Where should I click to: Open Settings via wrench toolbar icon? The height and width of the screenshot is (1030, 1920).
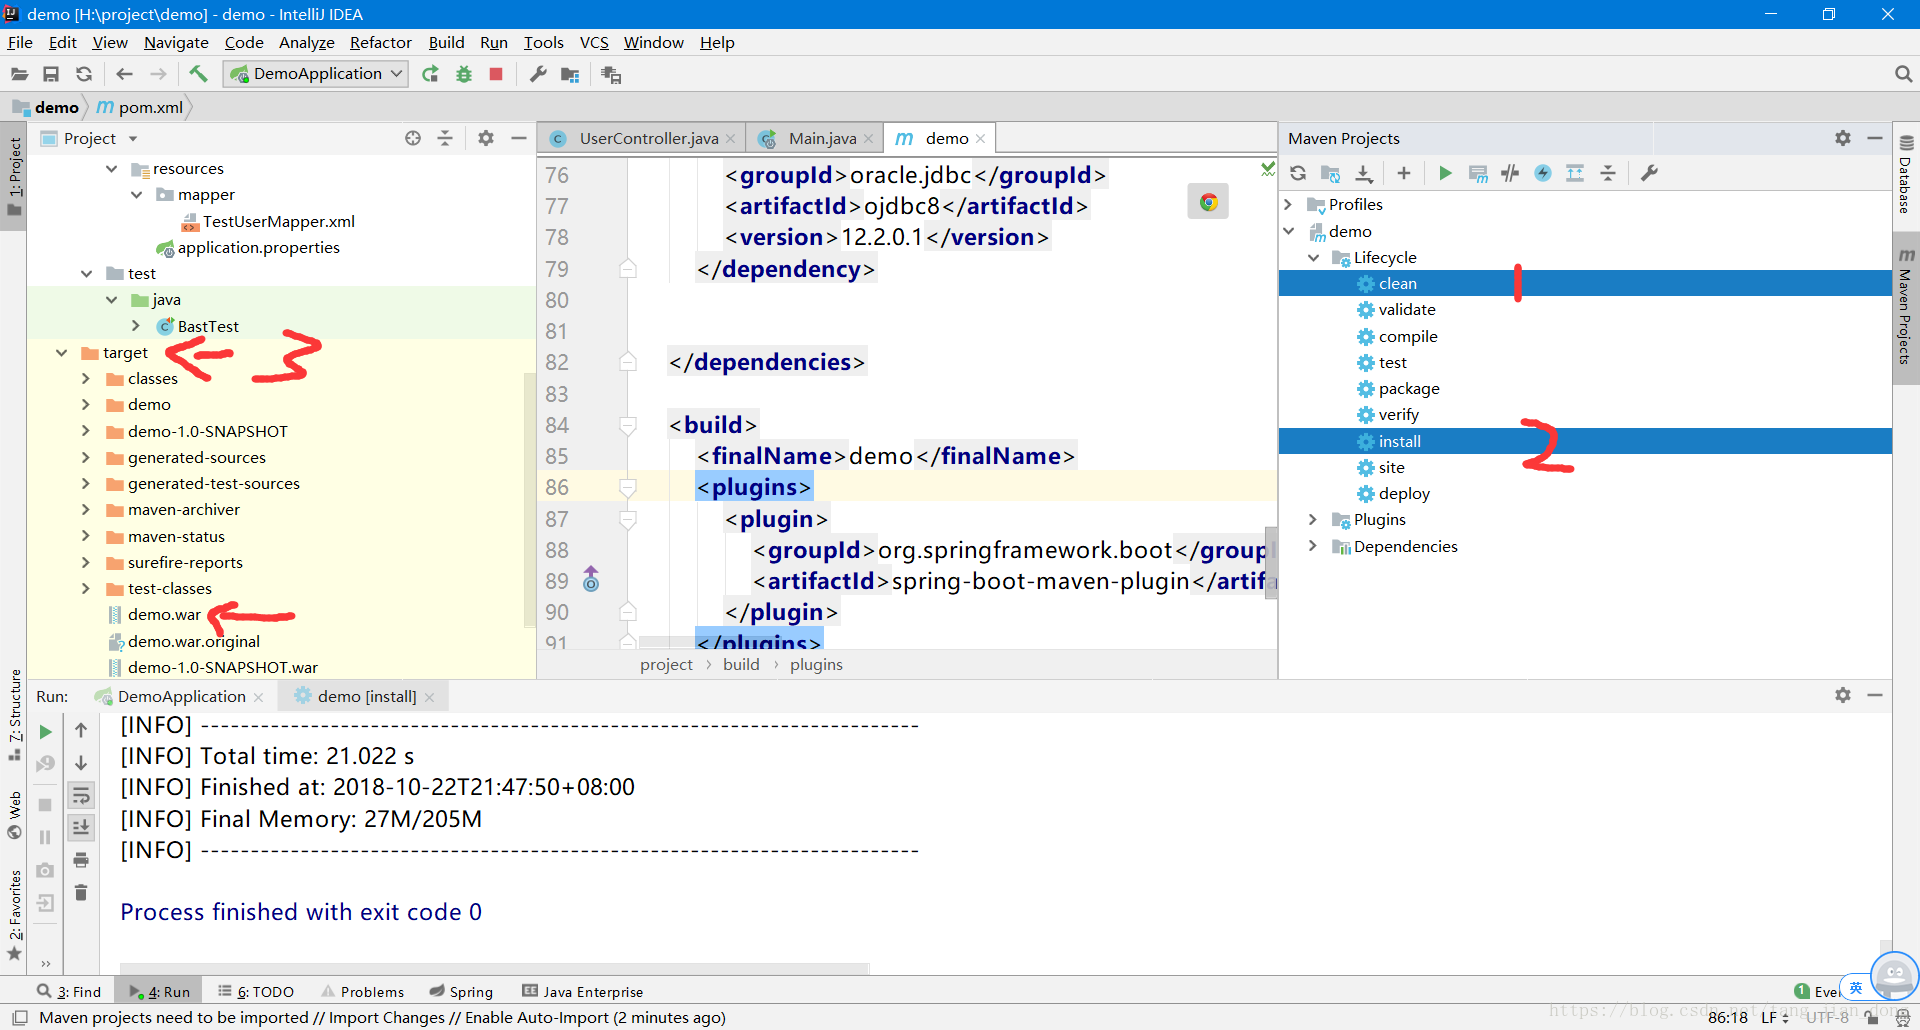[538, 74]
